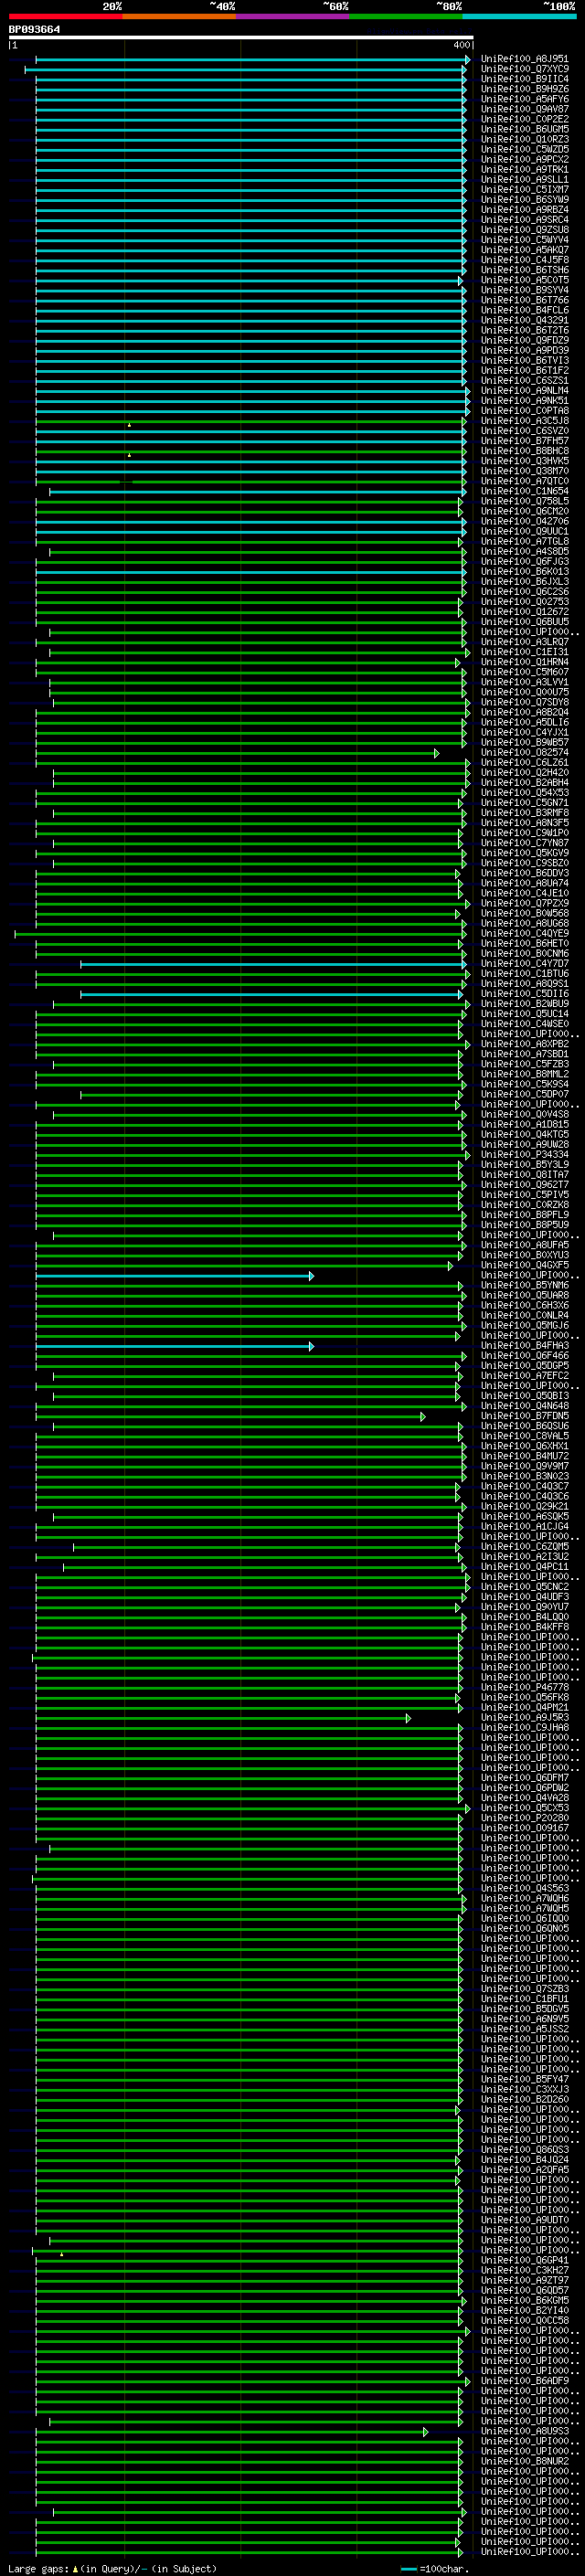Screen dimensions: 585x2576
Task: Click hit label UniRef100_B7FDN5
Action: coord(525,1415)
